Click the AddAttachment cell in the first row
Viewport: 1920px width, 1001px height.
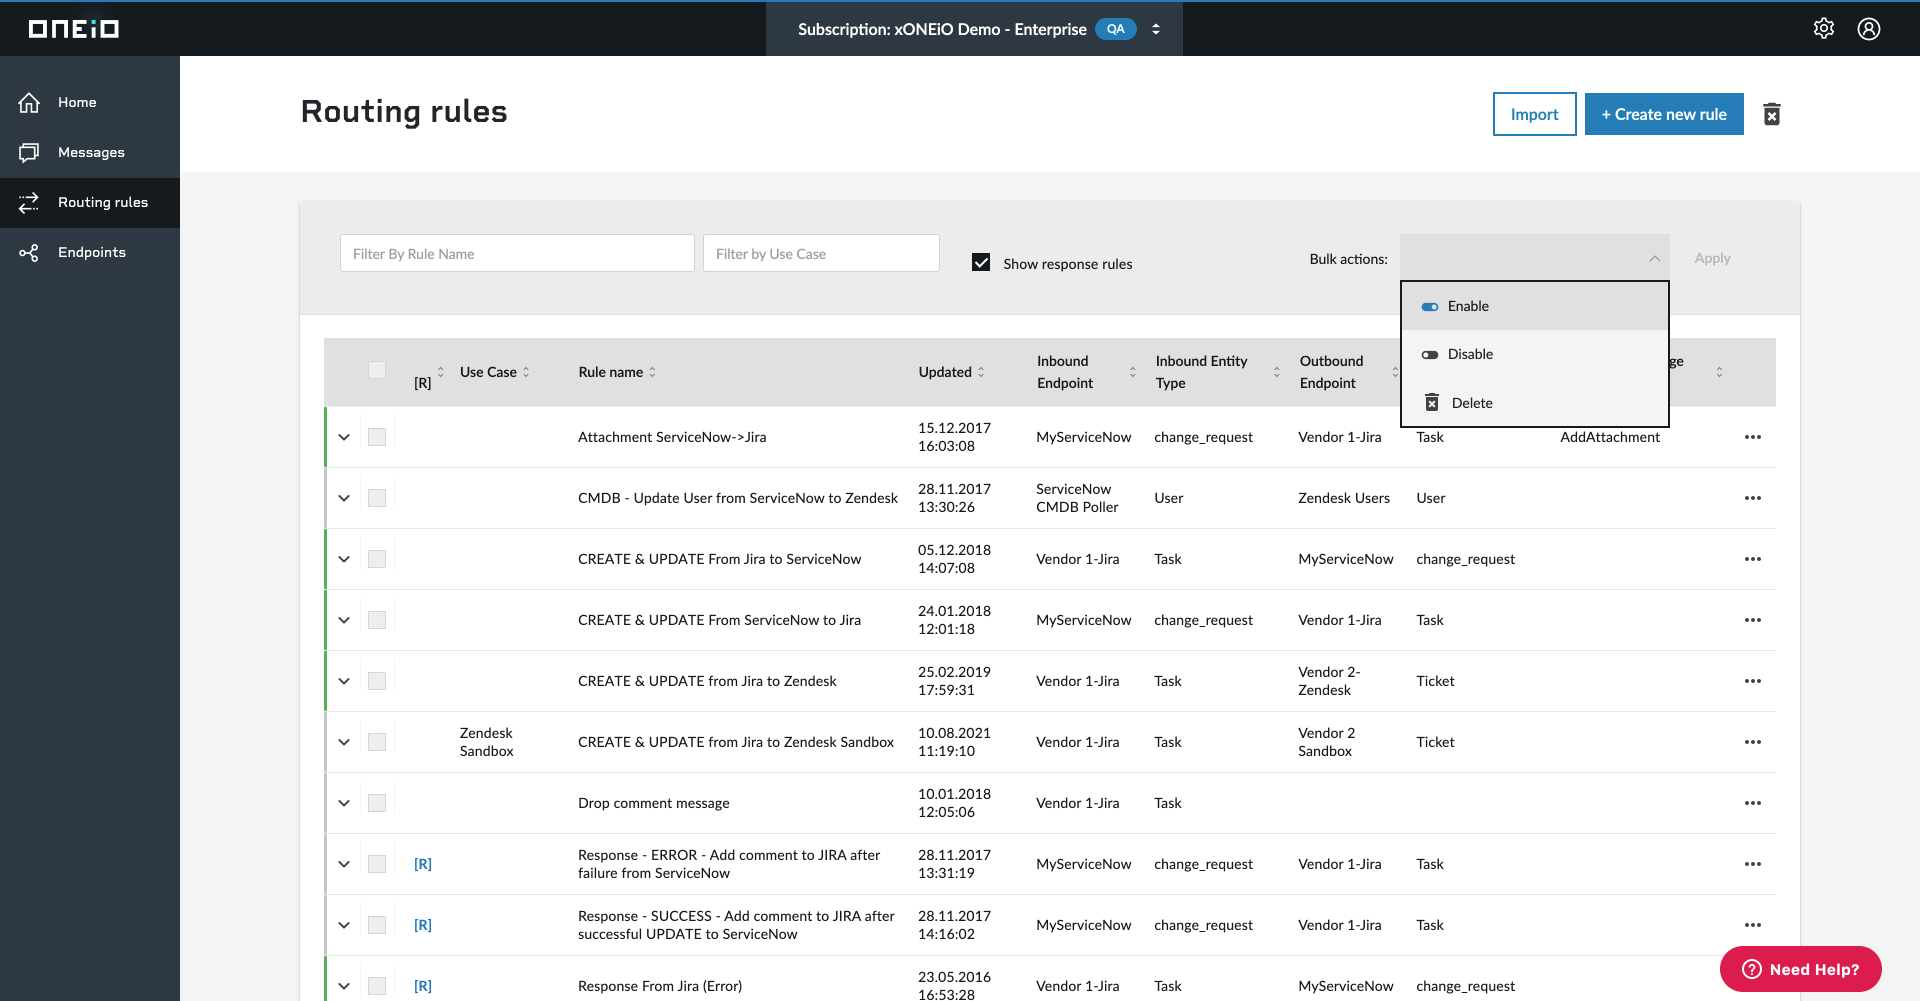tap(1610, 437)
